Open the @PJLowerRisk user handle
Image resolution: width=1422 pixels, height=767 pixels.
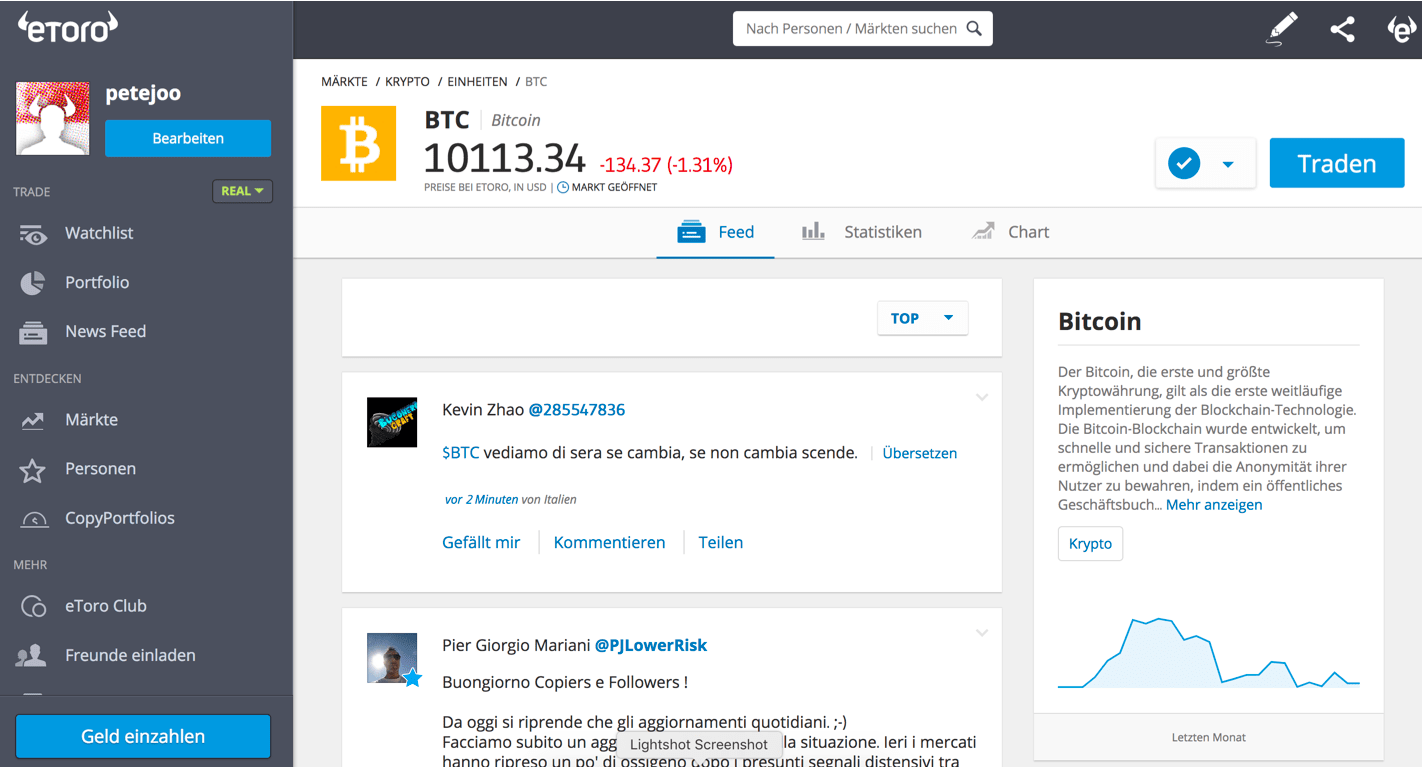click(x=651, y=646)
